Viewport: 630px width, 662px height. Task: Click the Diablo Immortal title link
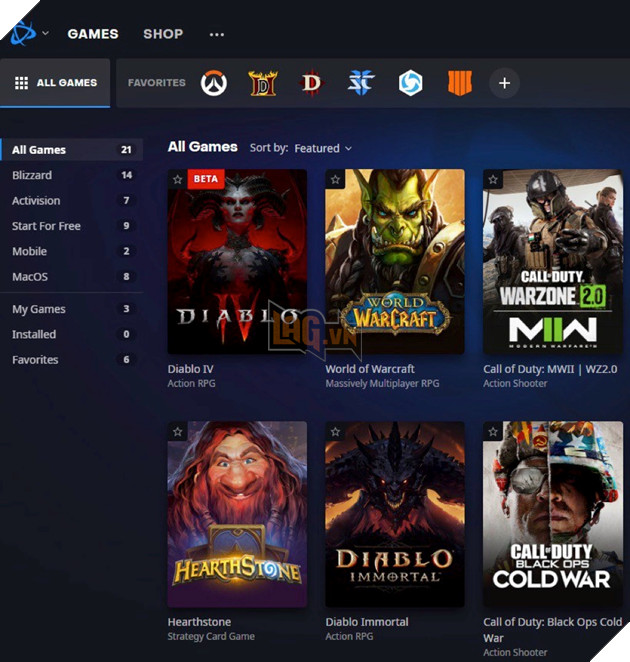(x=367, y=622)
